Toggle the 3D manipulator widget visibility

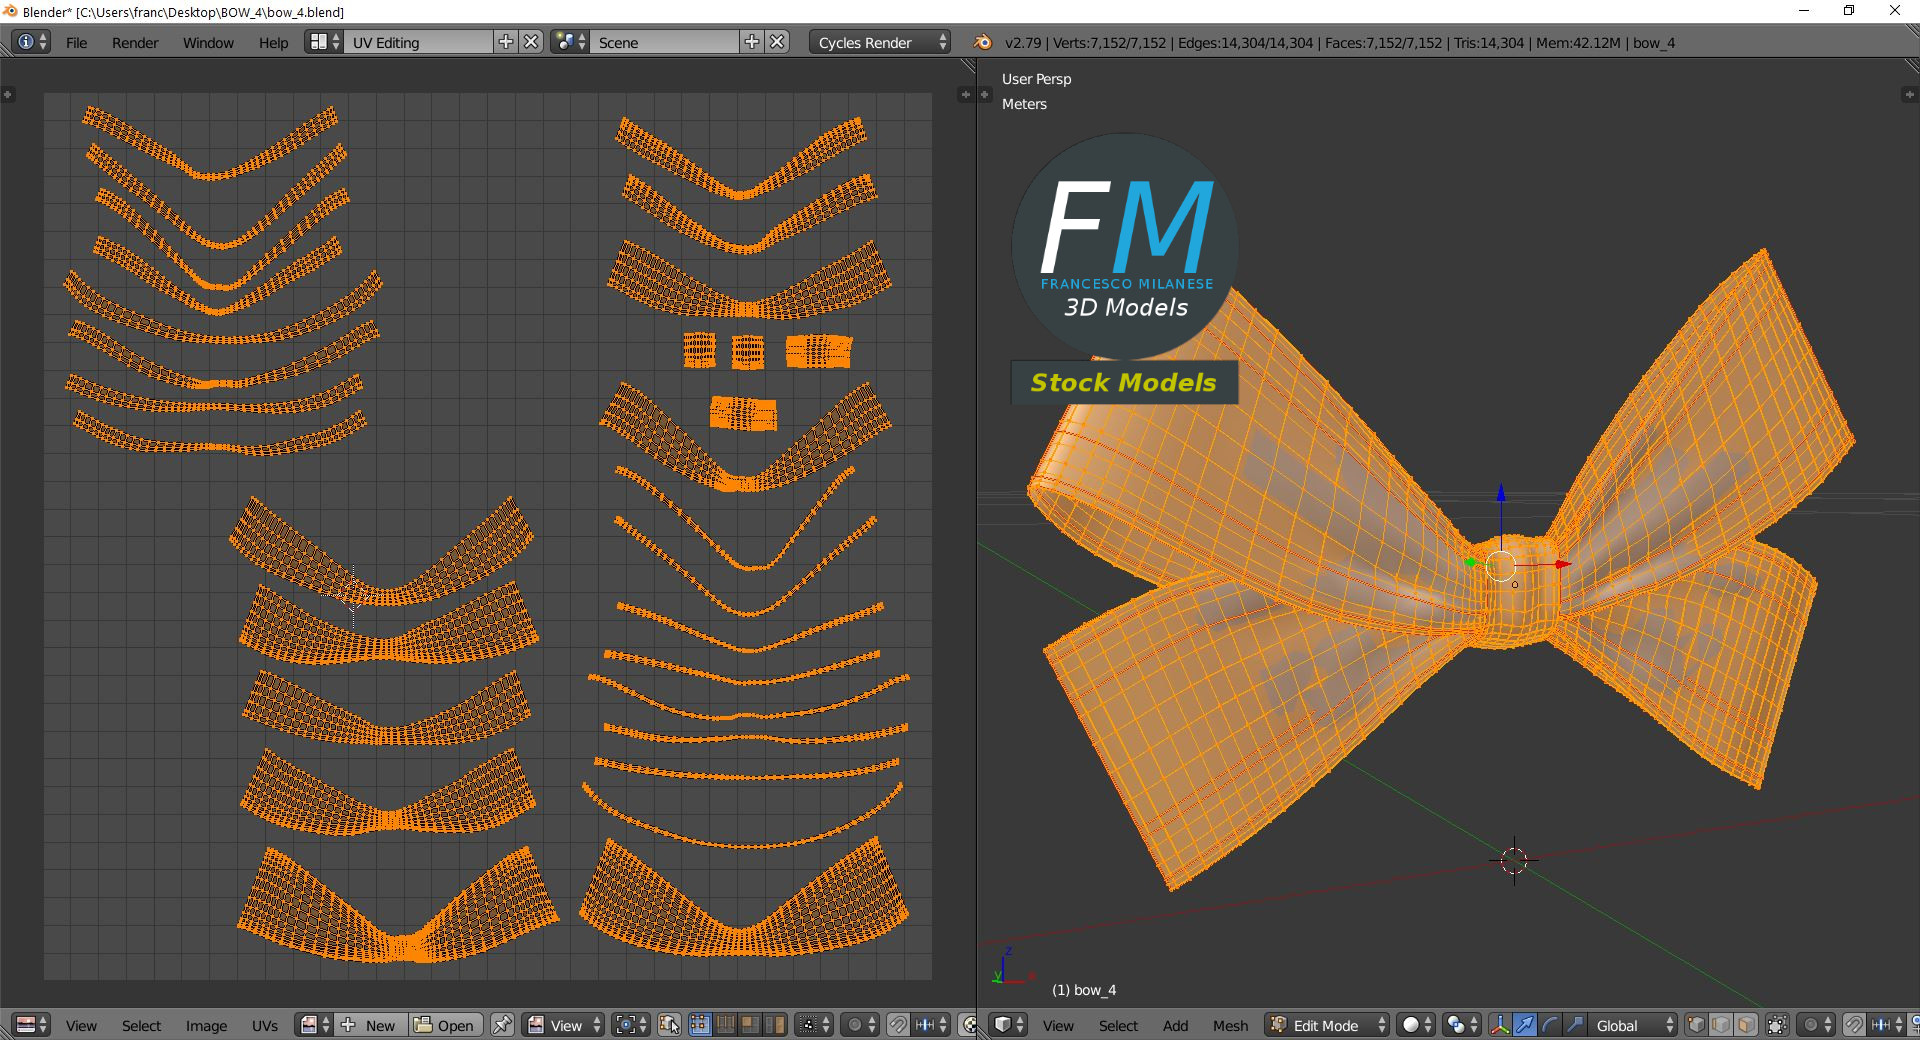tap(1500, 1025)
